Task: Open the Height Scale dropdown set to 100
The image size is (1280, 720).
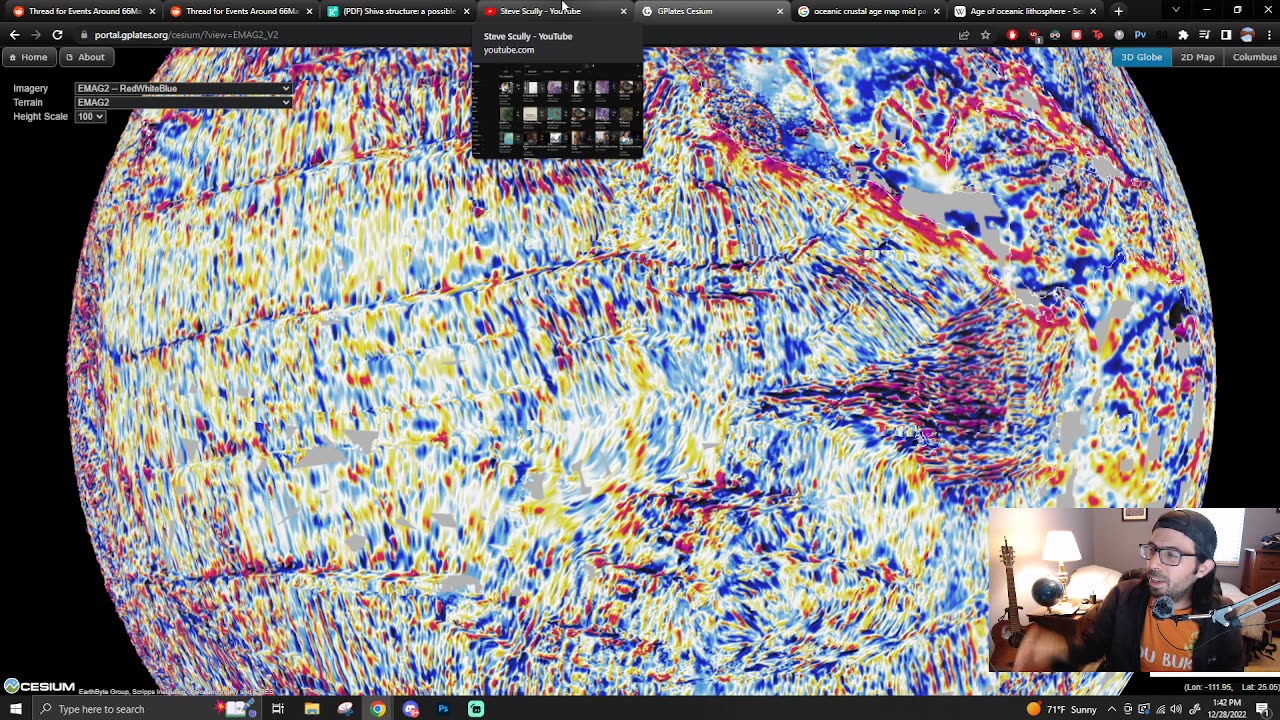Action: point(90,116)
